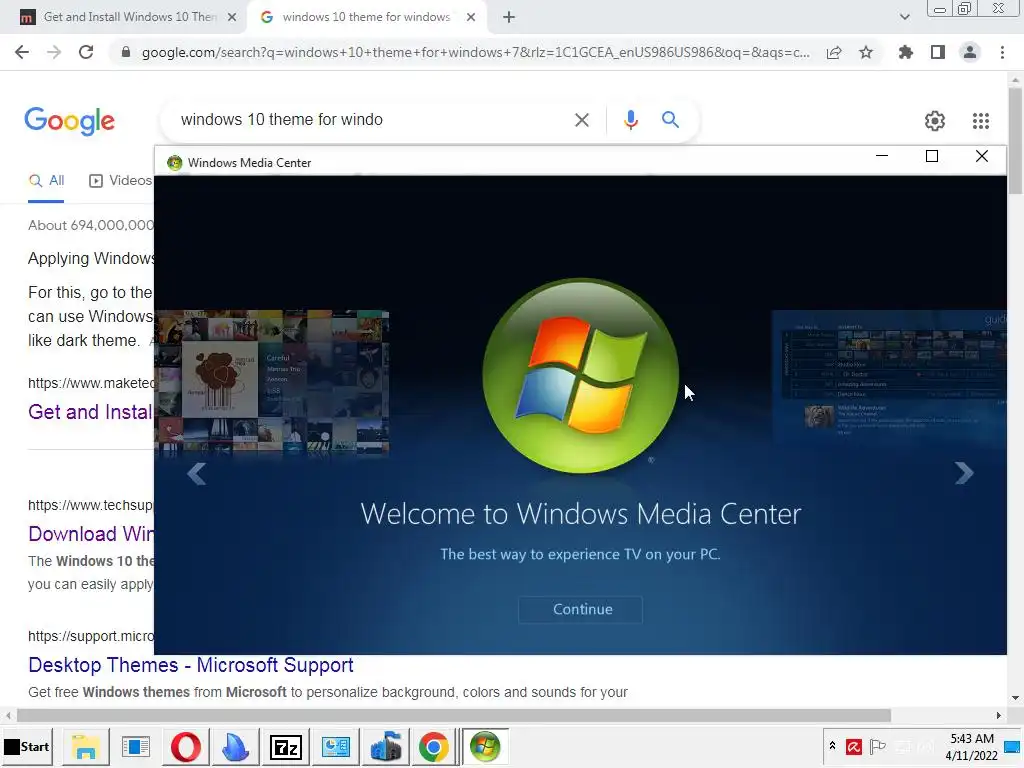Switch to the Videos results tab
This screenshot has height=768, width=1024.
(121, 181)
